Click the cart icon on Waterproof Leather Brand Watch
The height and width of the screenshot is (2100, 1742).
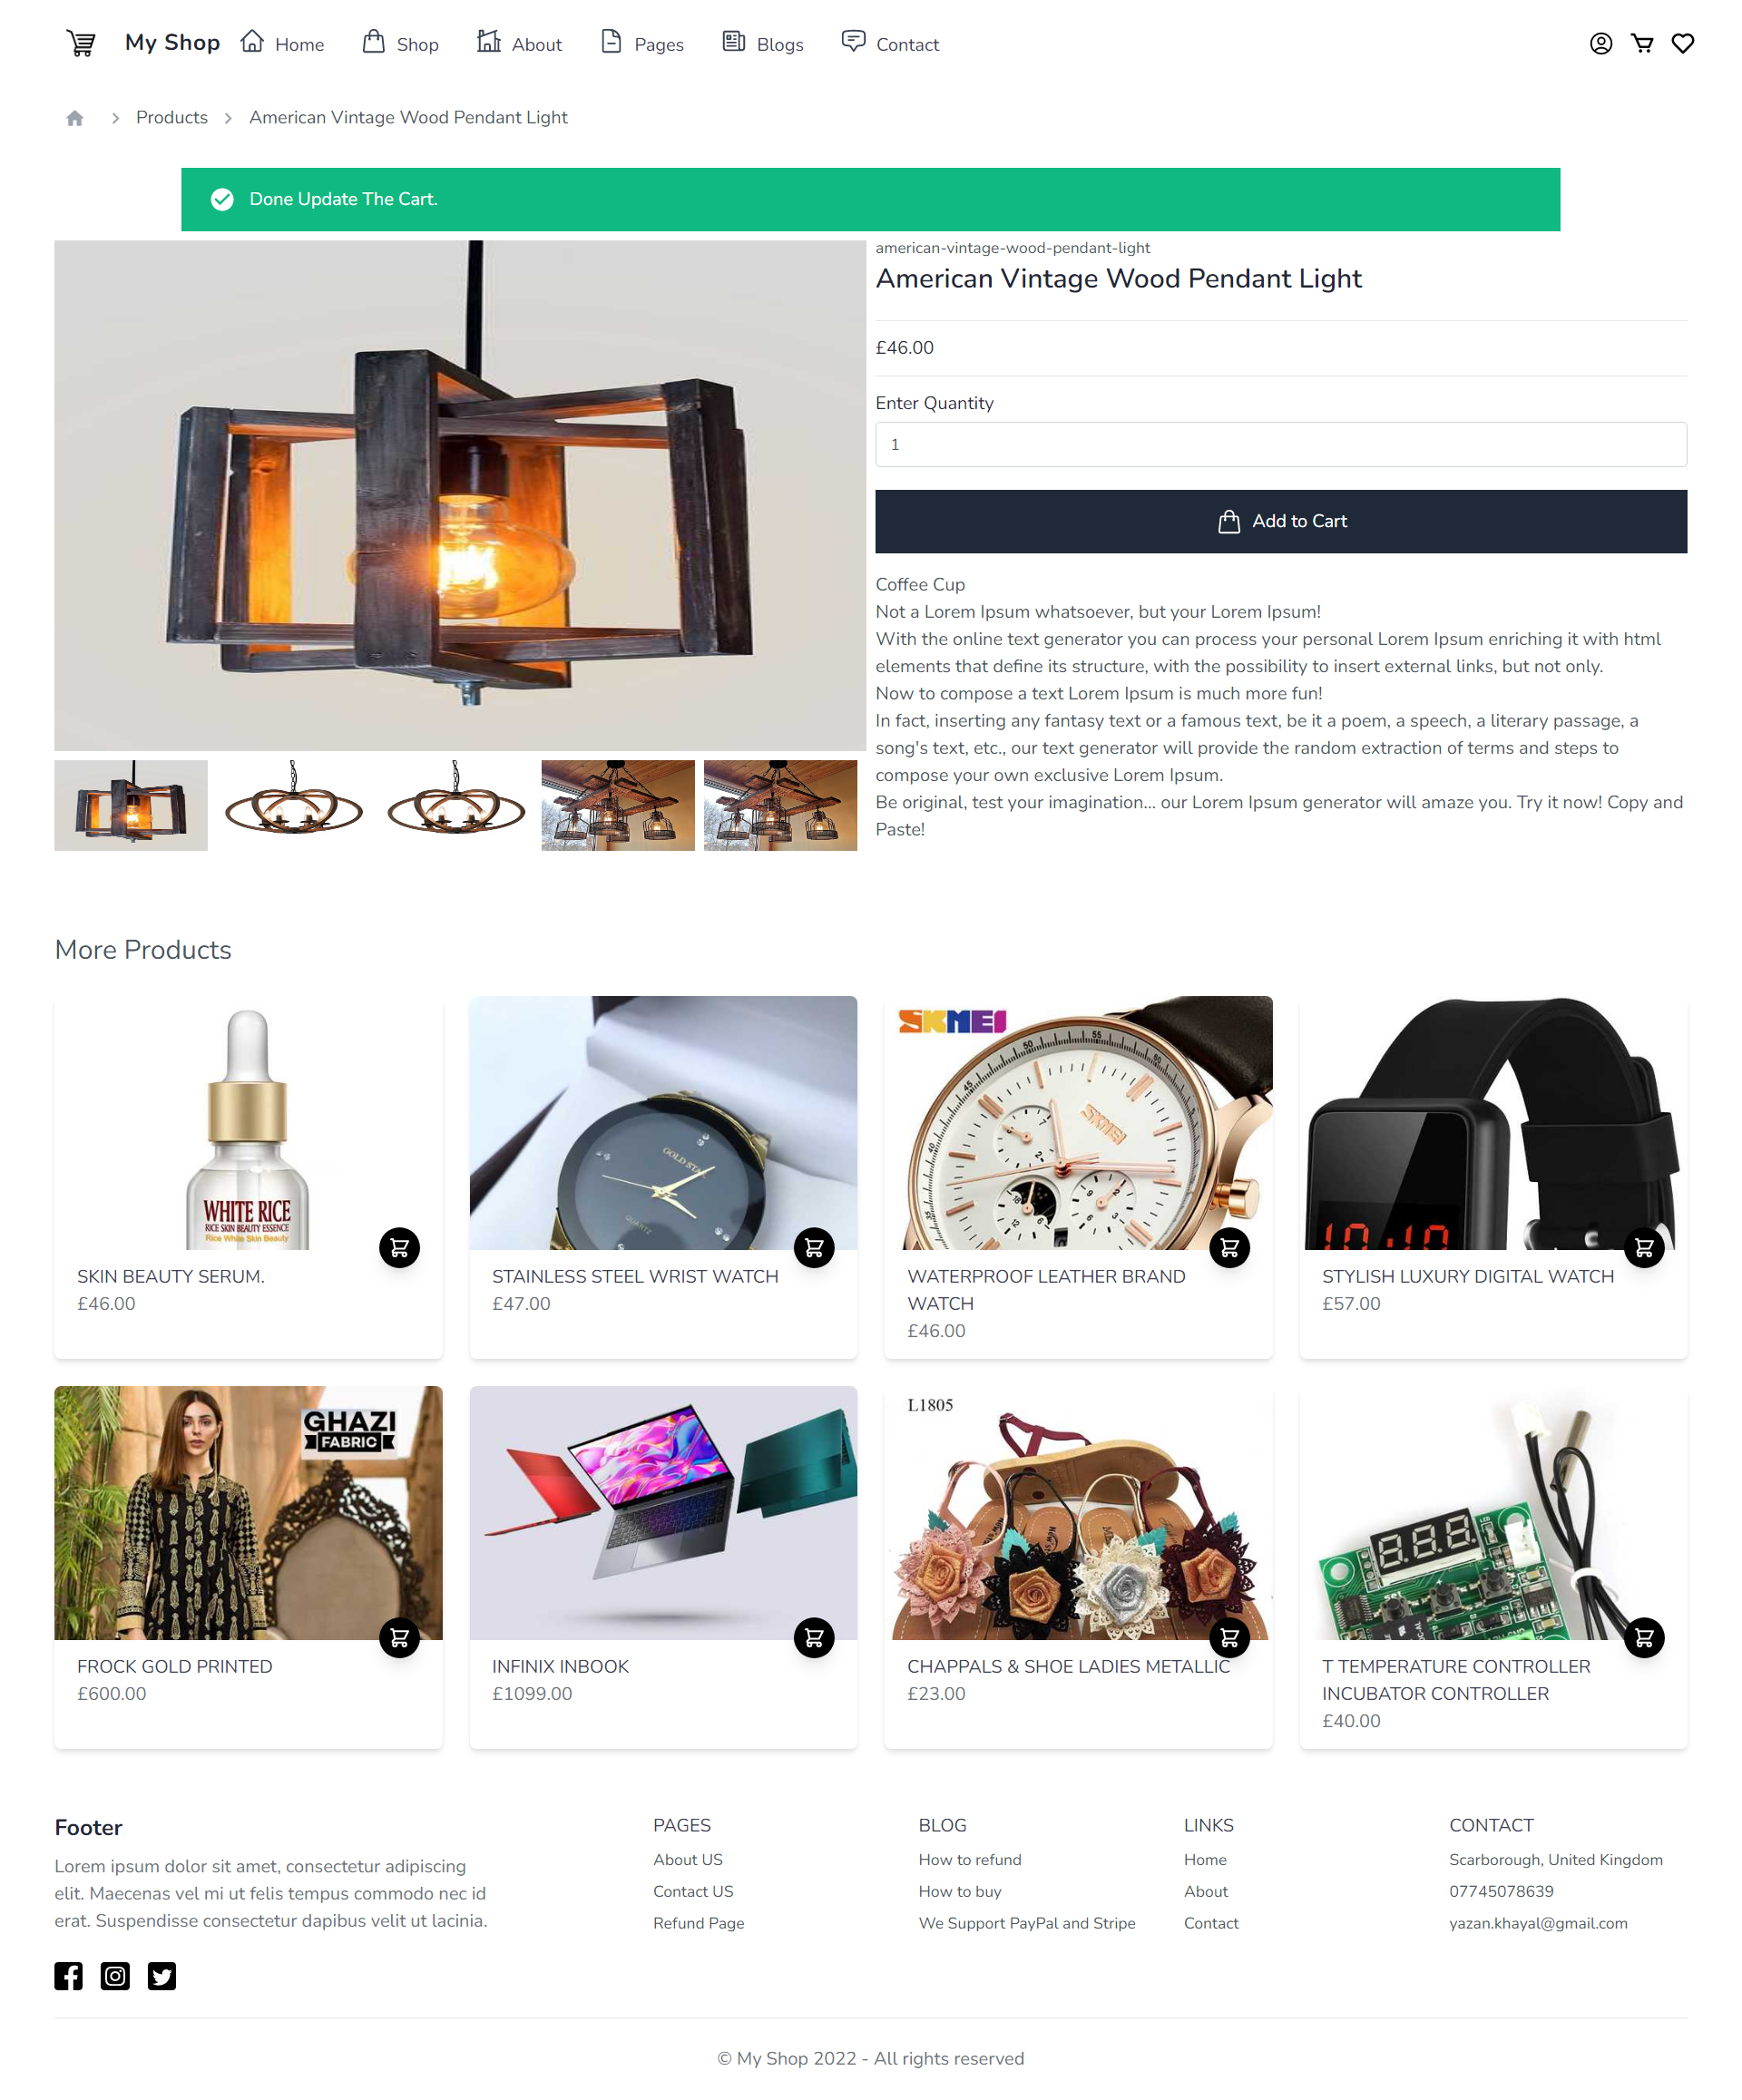point(1231,1245)
